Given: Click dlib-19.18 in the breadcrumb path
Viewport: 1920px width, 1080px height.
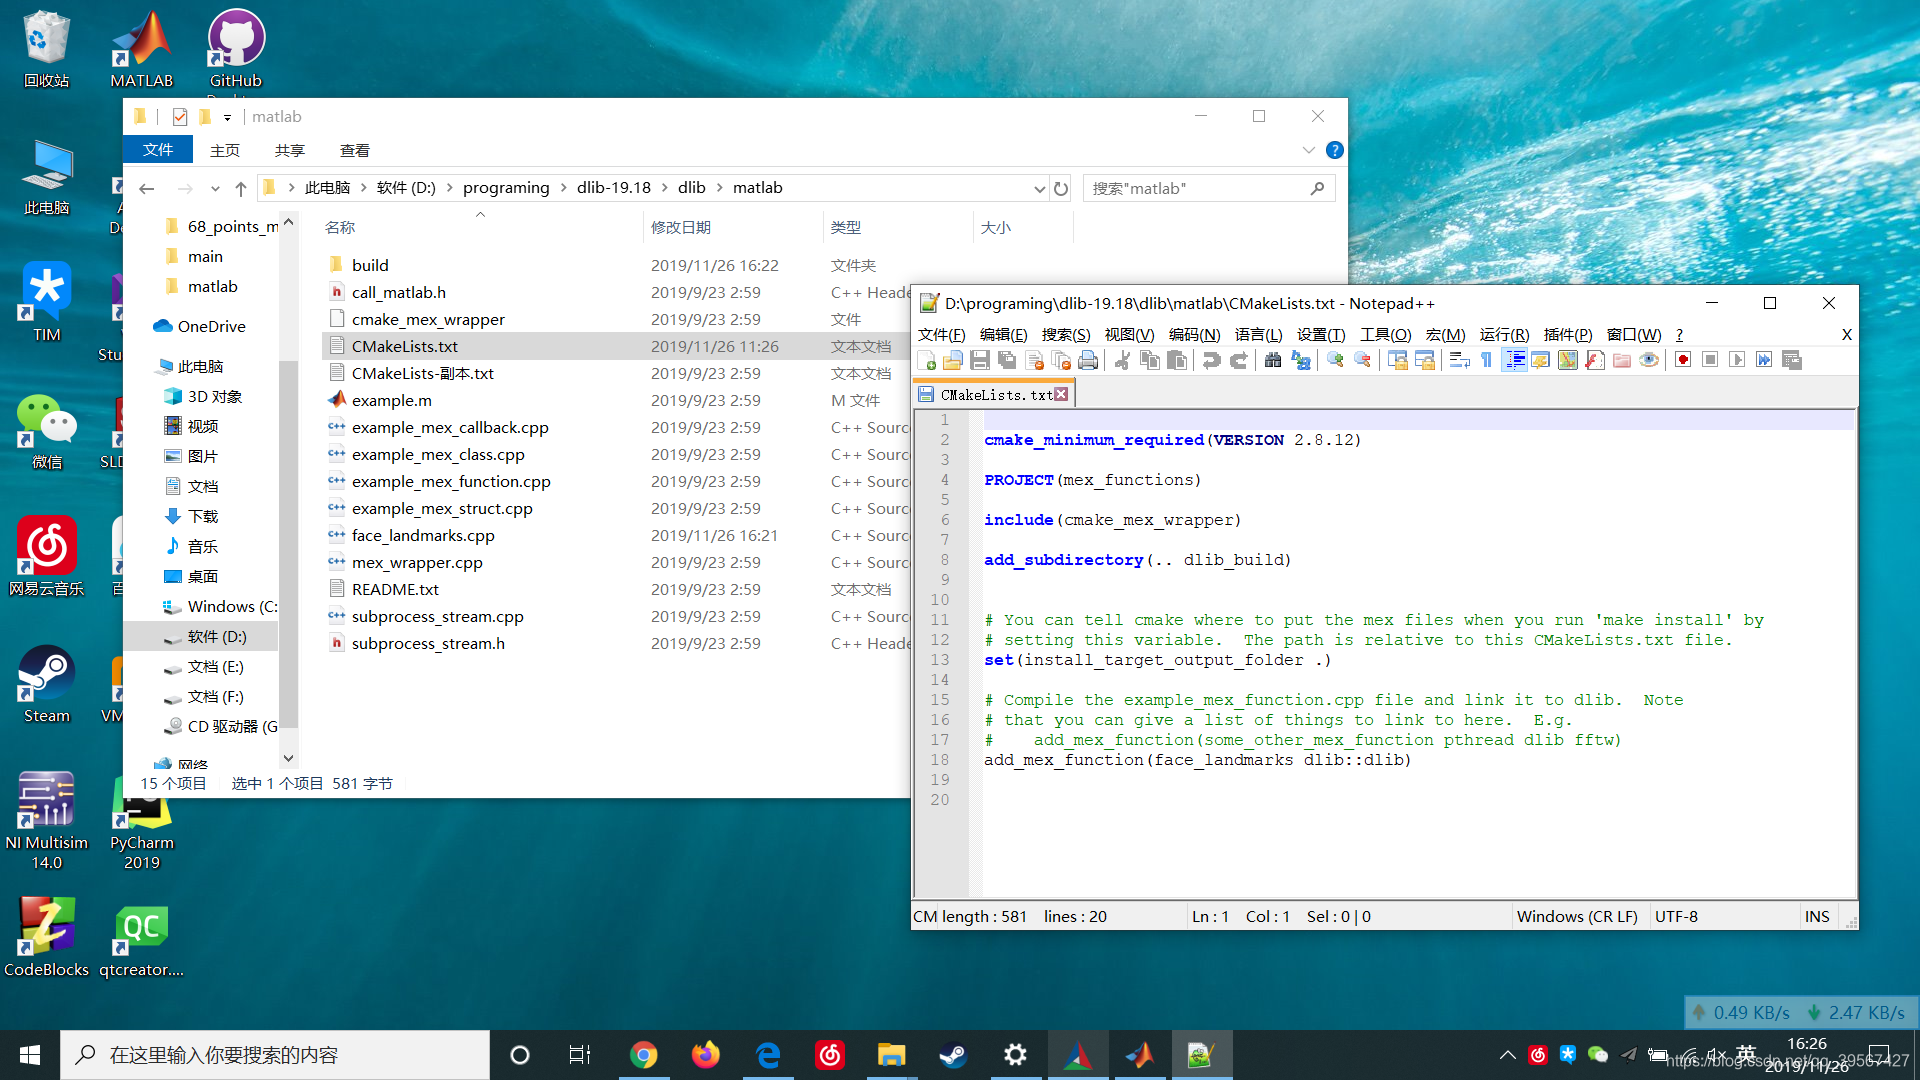Looking at the screenshot, I should (613, 188).
